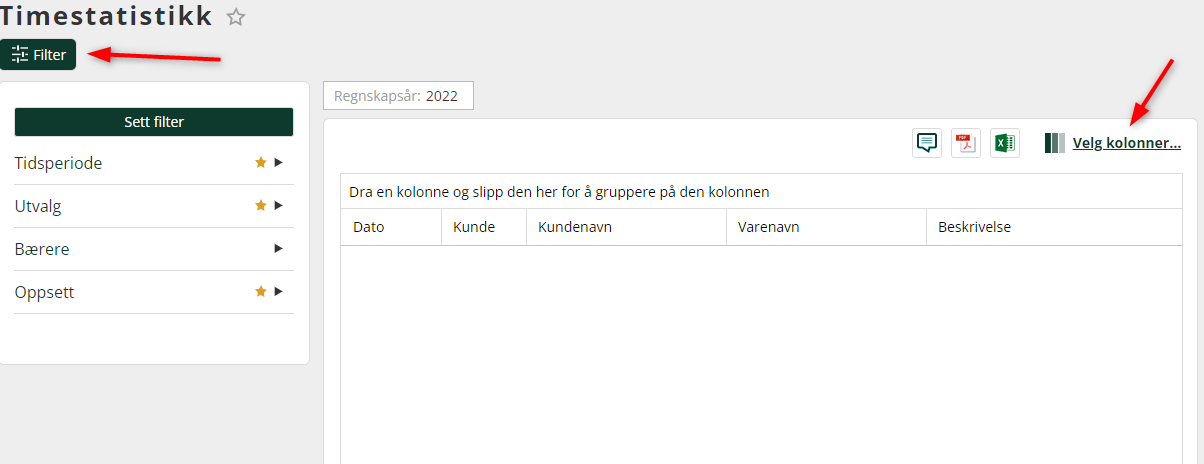Export table to Excel icon
This screenshot has height=464, width=1204.
[x=1005, y=143]
